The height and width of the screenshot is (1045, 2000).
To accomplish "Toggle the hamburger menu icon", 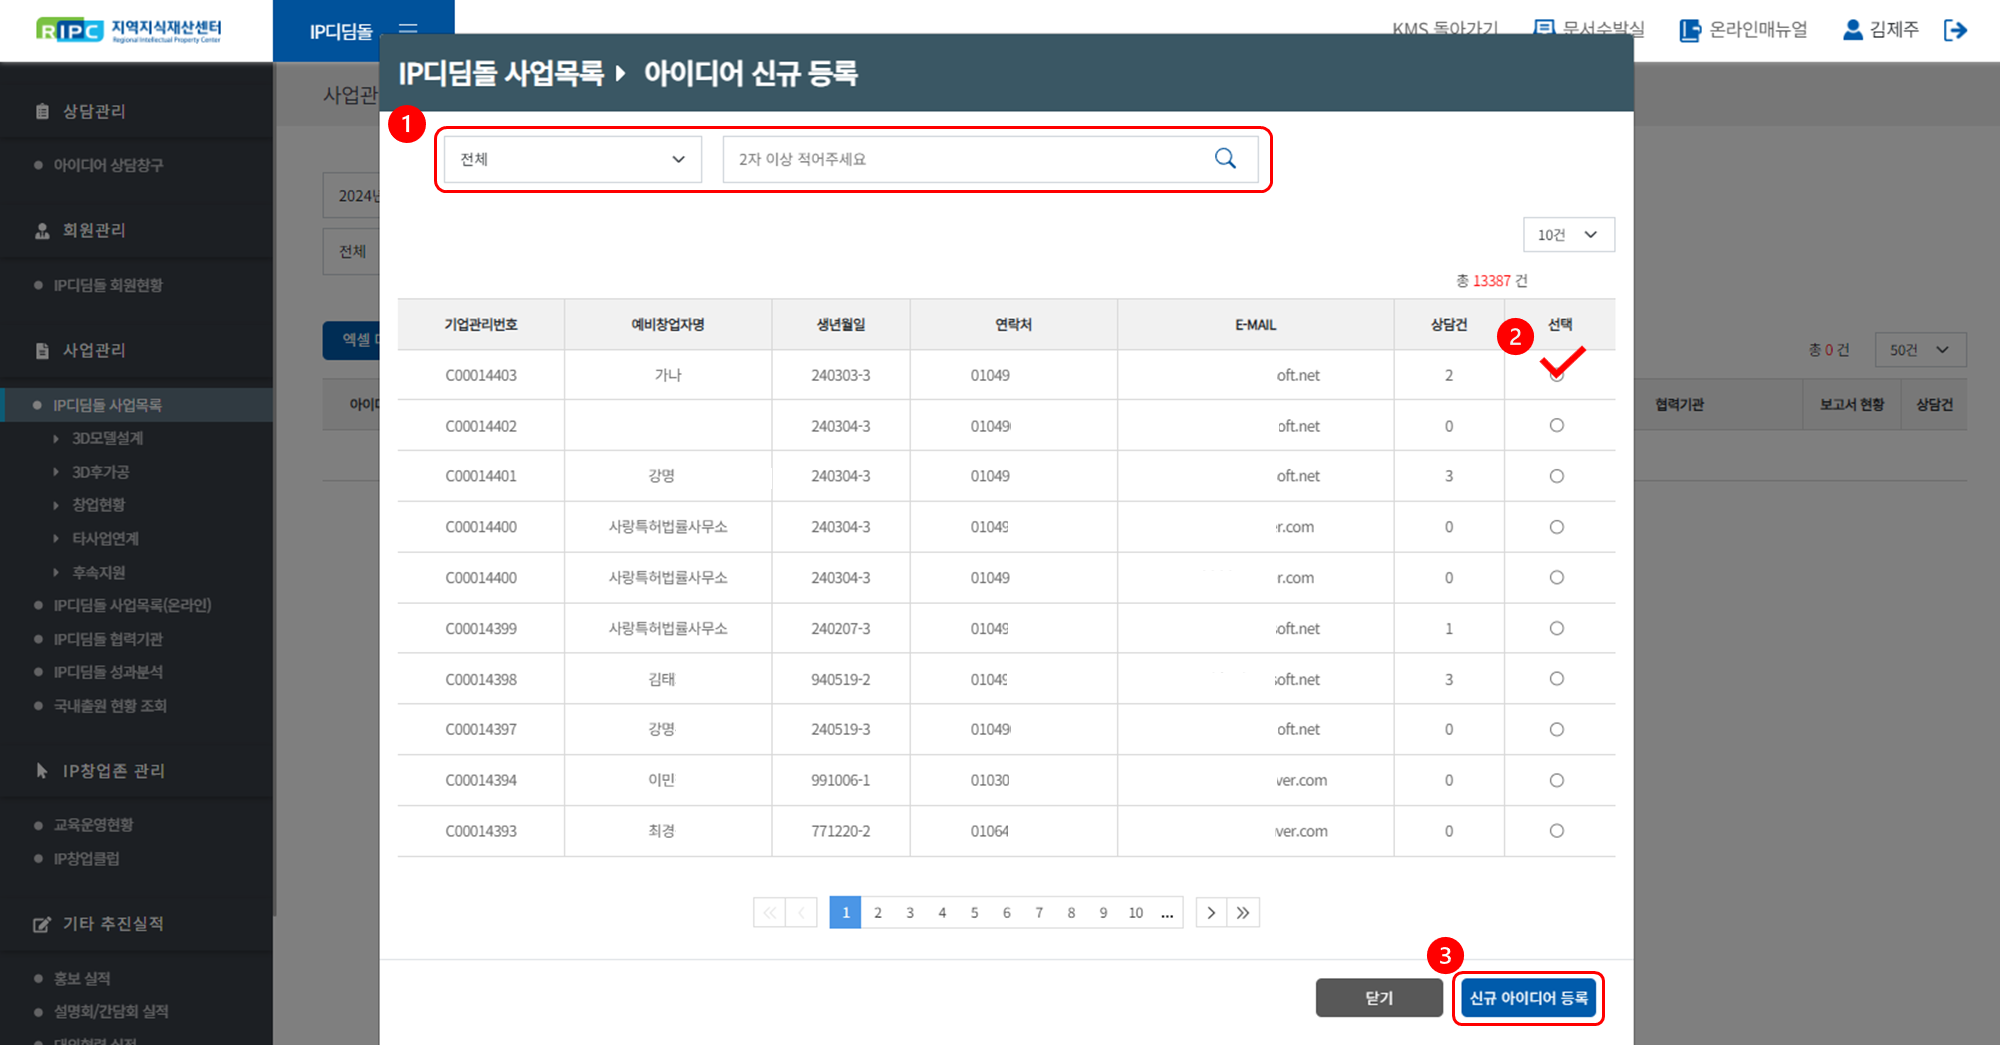I will (408, 28).
